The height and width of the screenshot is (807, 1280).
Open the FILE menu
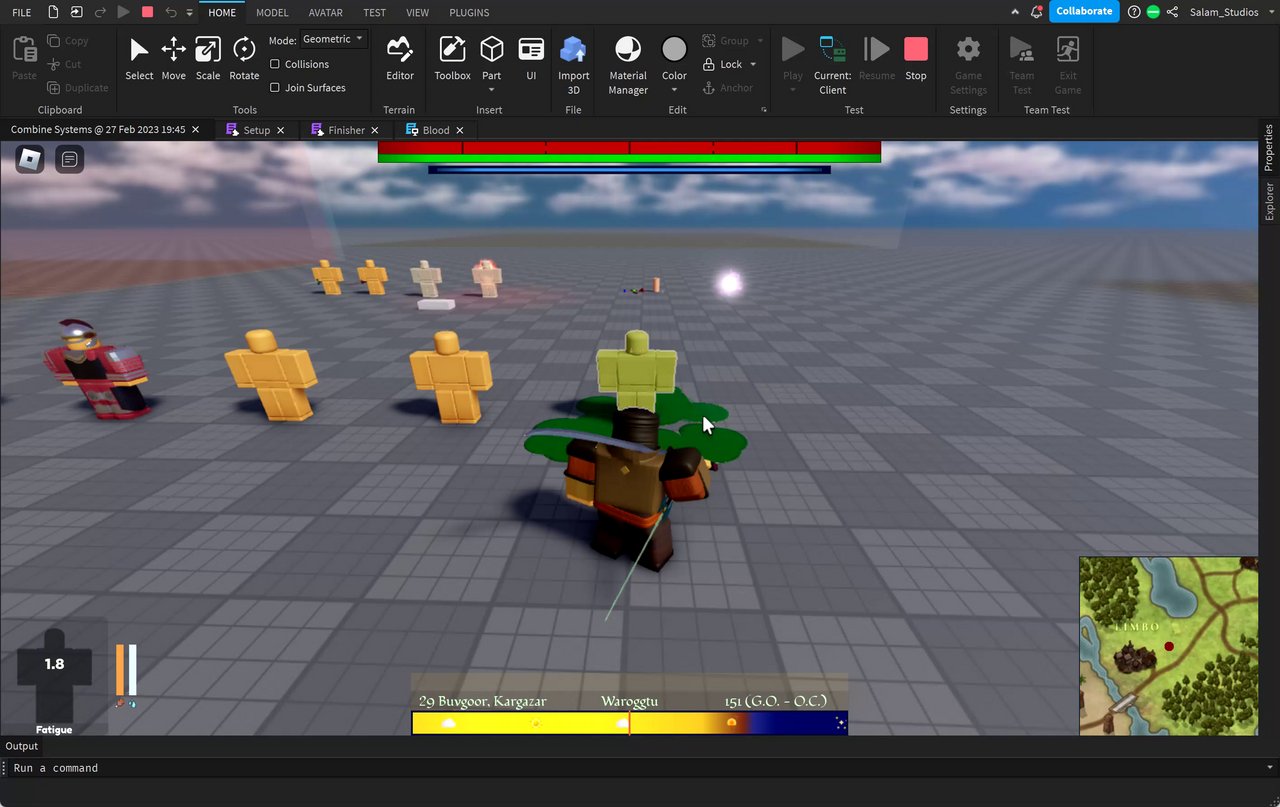(x=21, y=12)
